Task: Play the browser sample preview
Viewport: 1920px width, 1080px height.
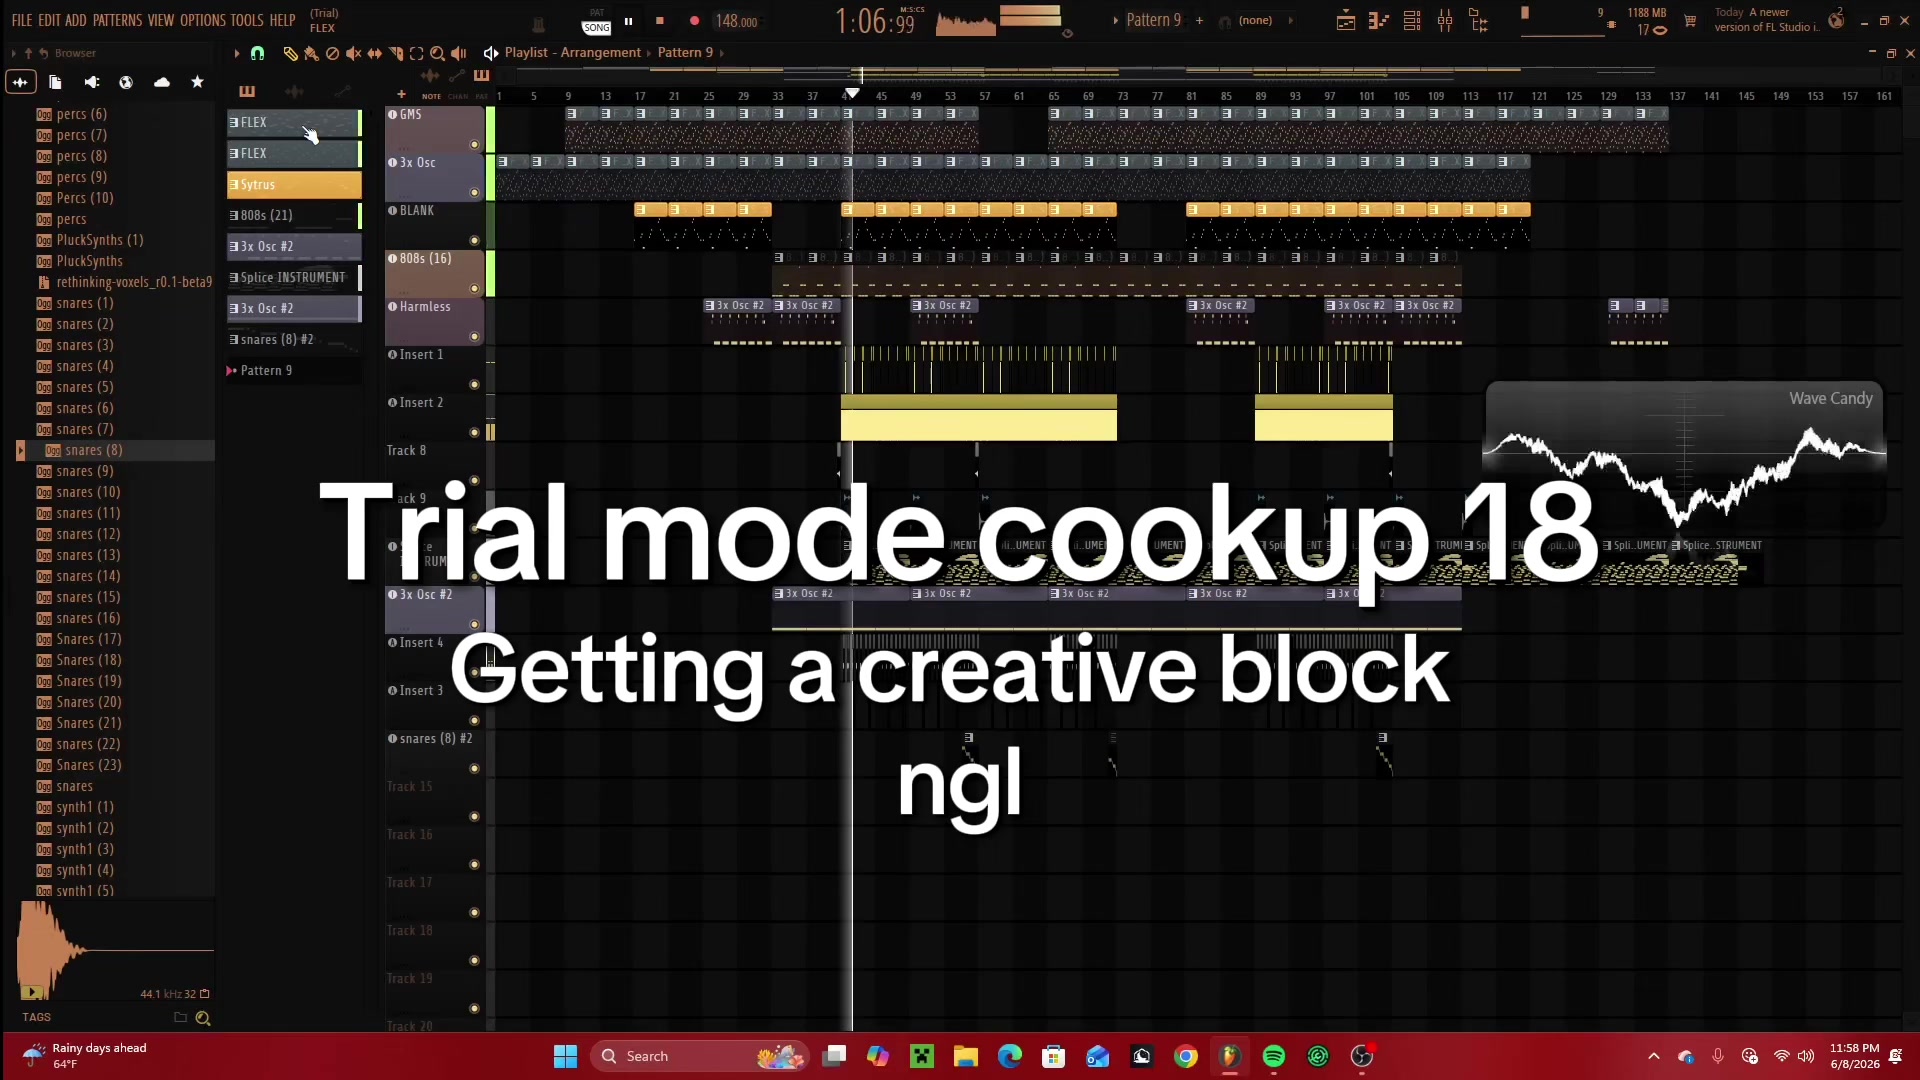Action: click(x=31, y=993)
